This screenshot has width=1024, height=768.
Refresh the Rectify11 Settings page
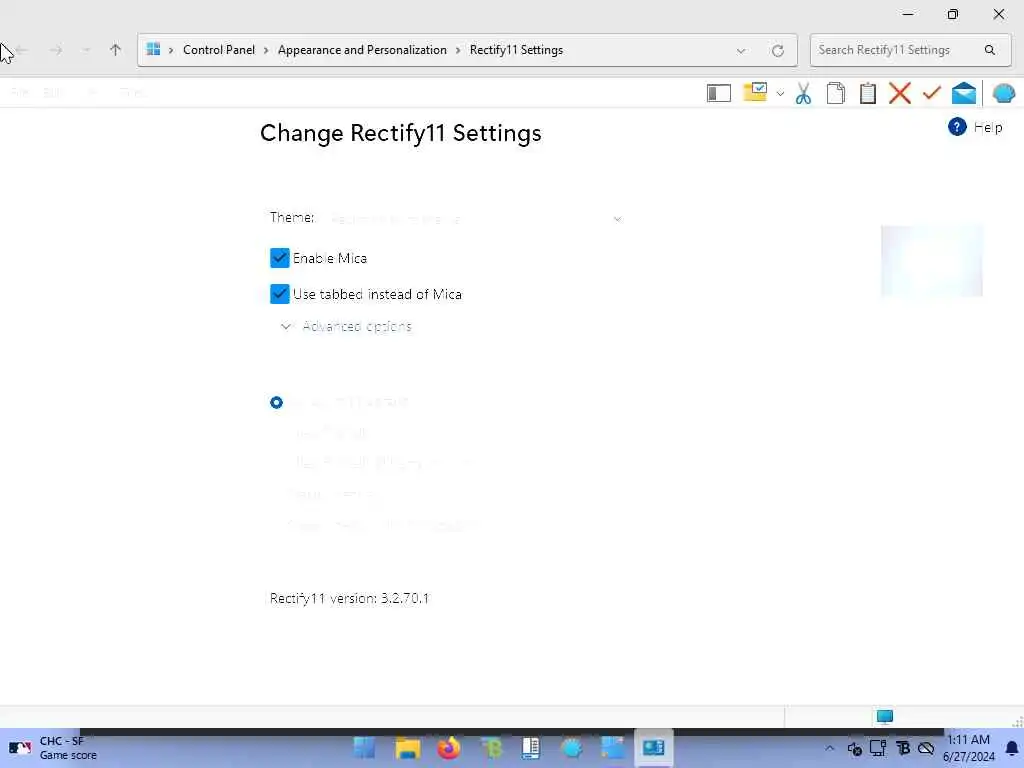777,50
